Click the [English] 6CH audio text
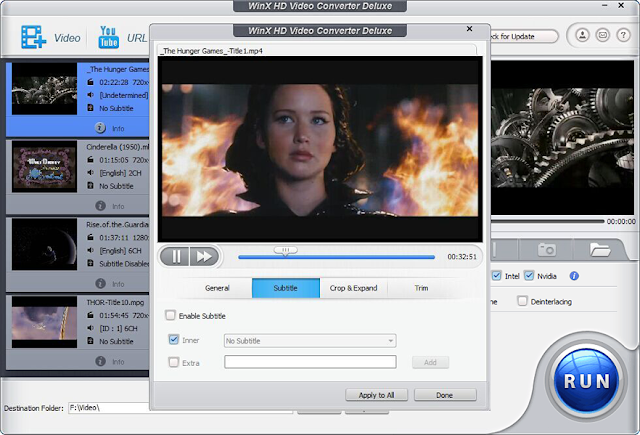 pos(120,251)
